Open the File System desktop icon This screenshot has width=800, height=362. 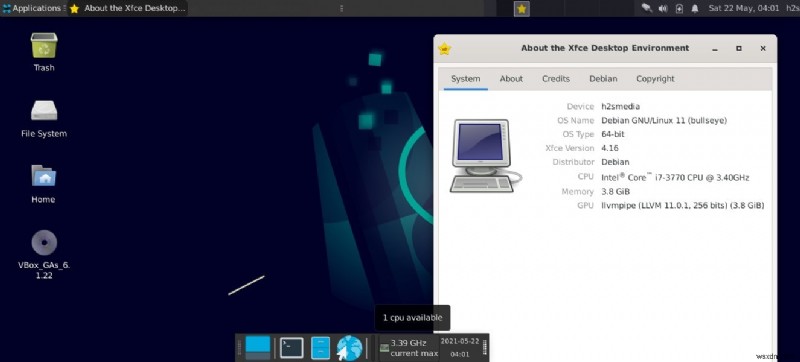pos(44,118)
